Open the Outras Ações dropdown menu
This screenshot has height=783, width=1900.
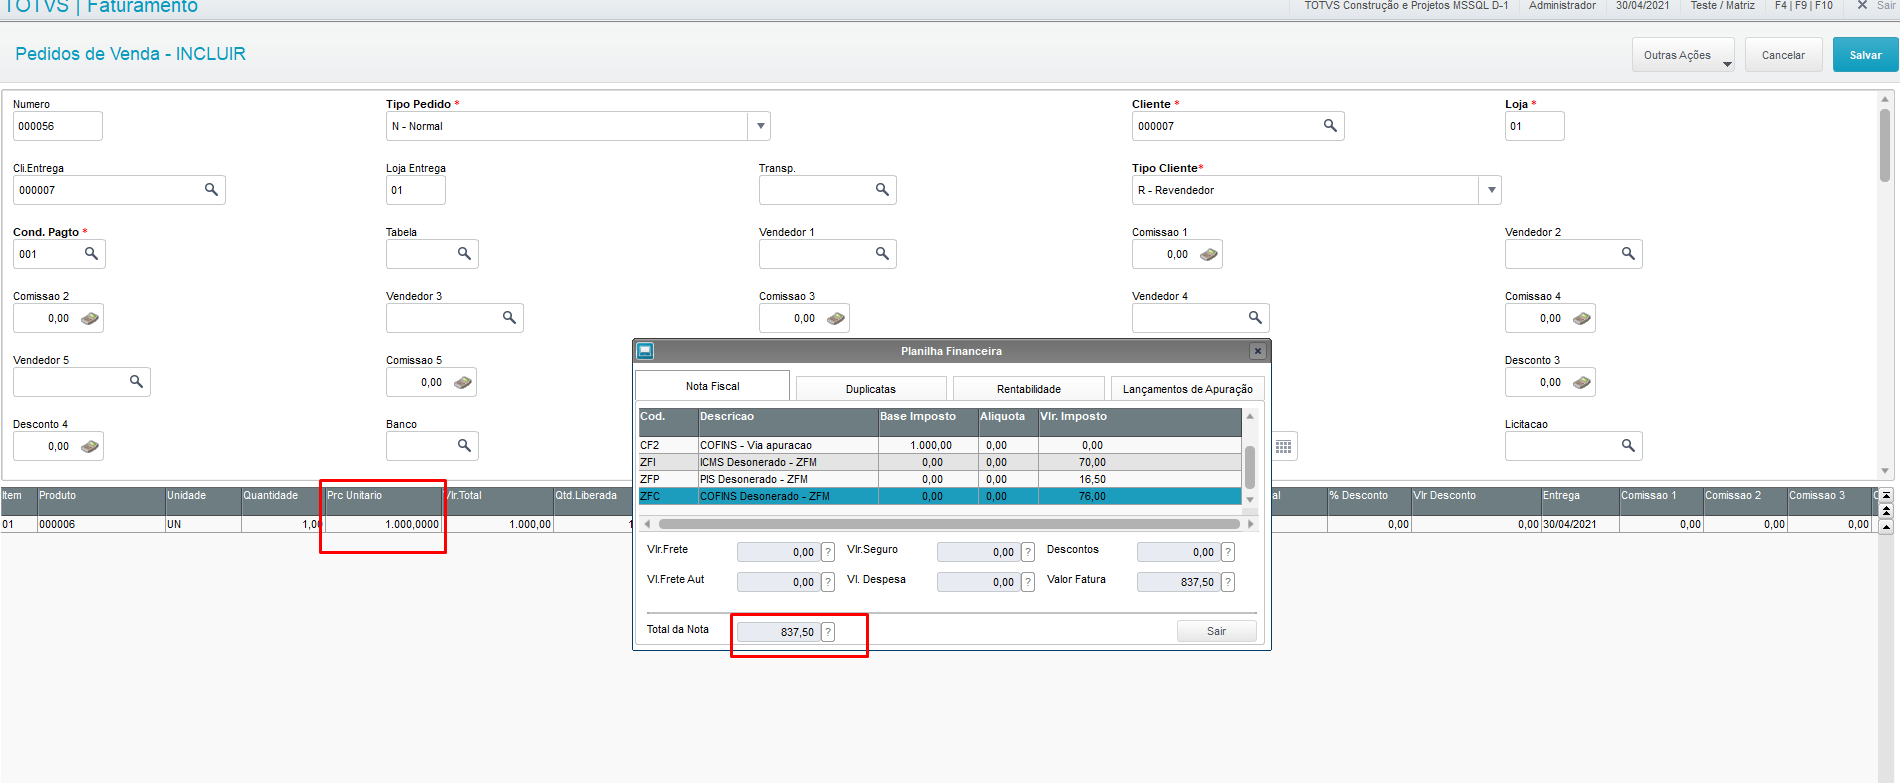click(1684, 55)
